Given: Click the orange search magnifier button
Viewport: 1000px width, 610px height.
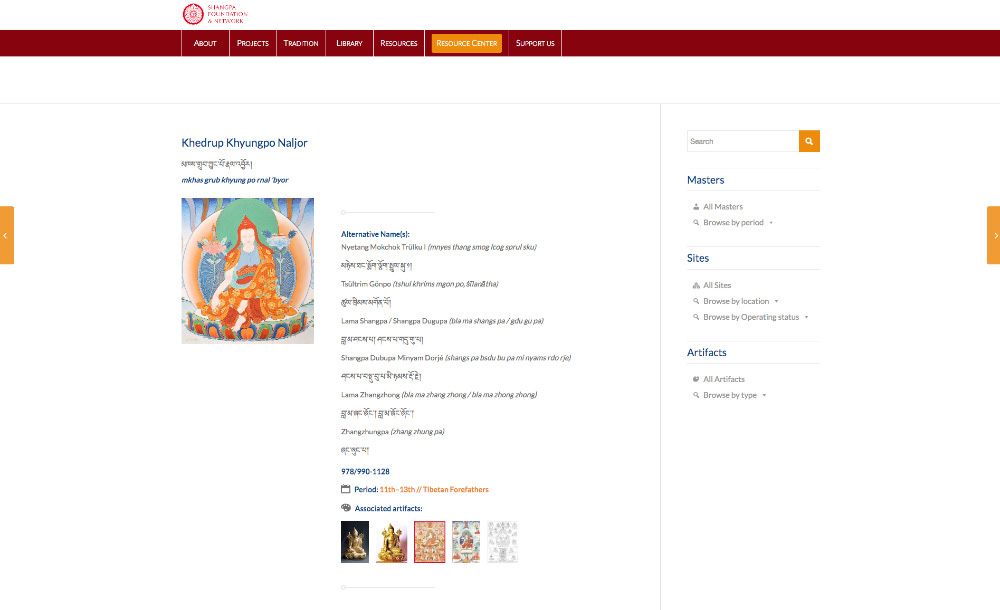Looking at the screenshot, I should pos(809,141).
